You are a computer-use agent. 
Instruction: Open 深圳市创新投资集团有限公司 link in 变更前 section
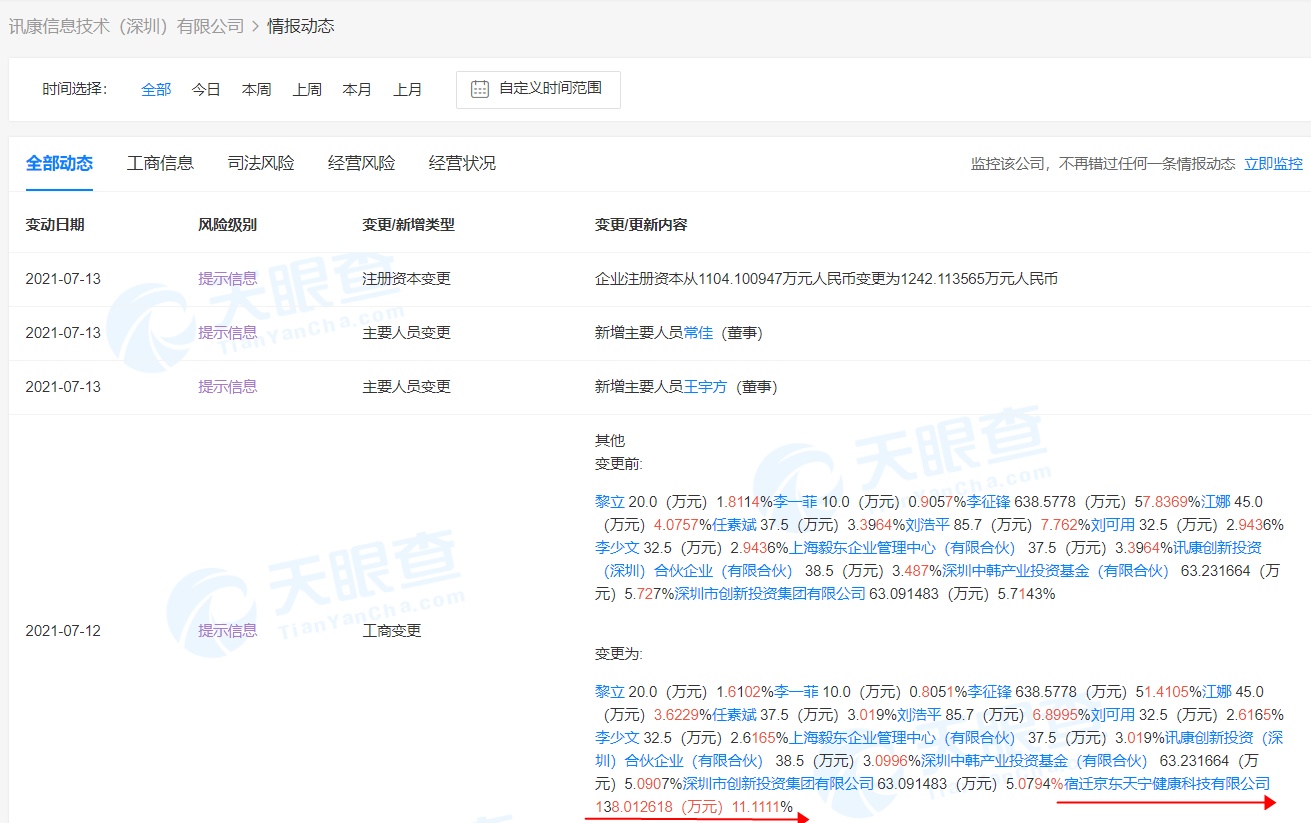coord(770,594)
